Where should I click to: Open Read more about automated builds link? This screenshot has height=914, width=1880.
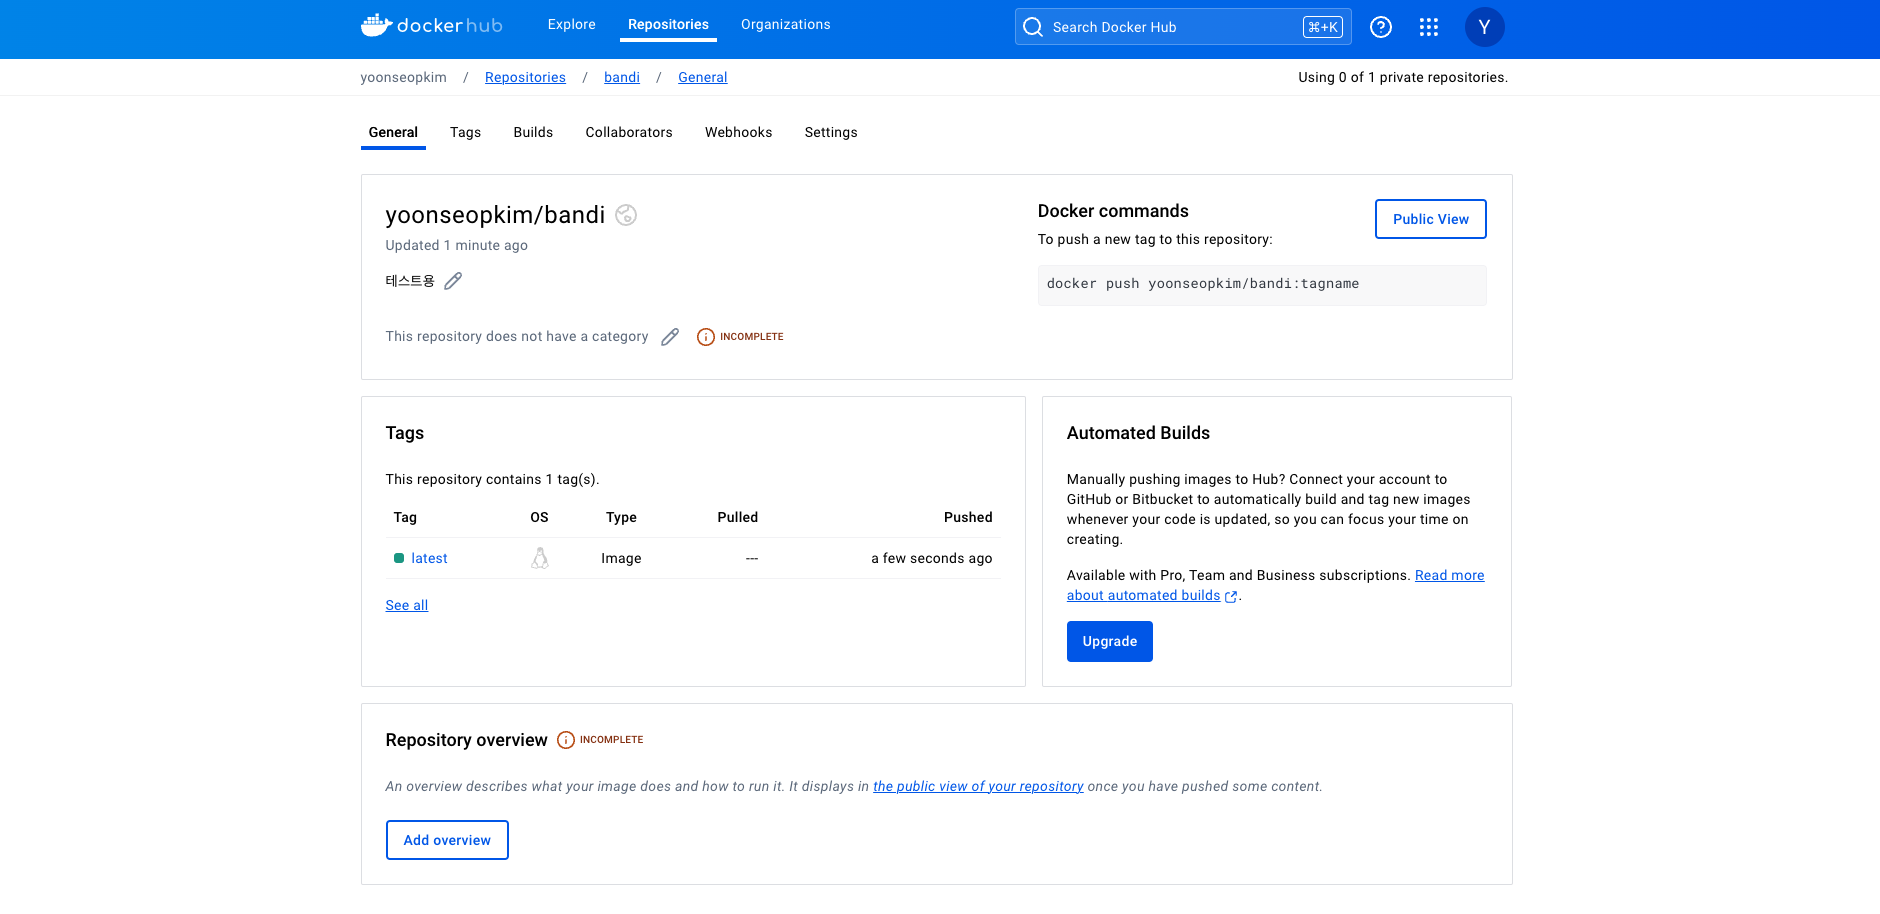[1275, 585]
